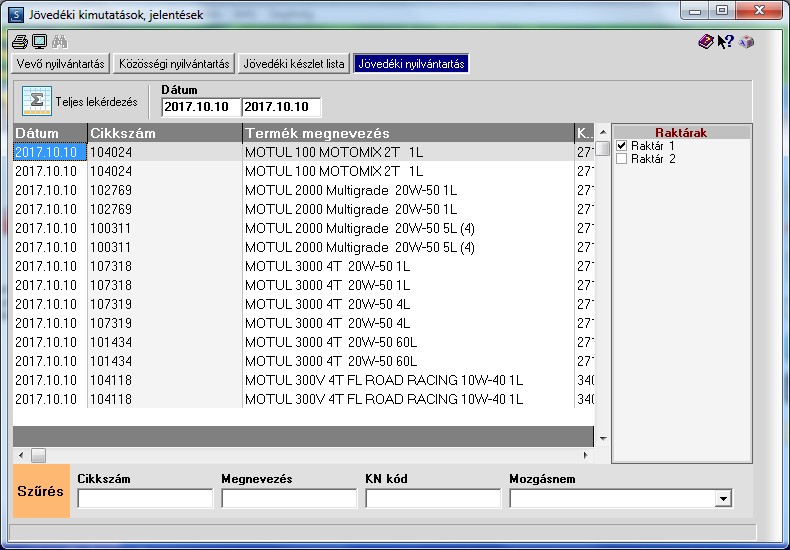Click the vertical scrollbar down arrow
This screenshot has width=790, height=550.
pos(603,439)
